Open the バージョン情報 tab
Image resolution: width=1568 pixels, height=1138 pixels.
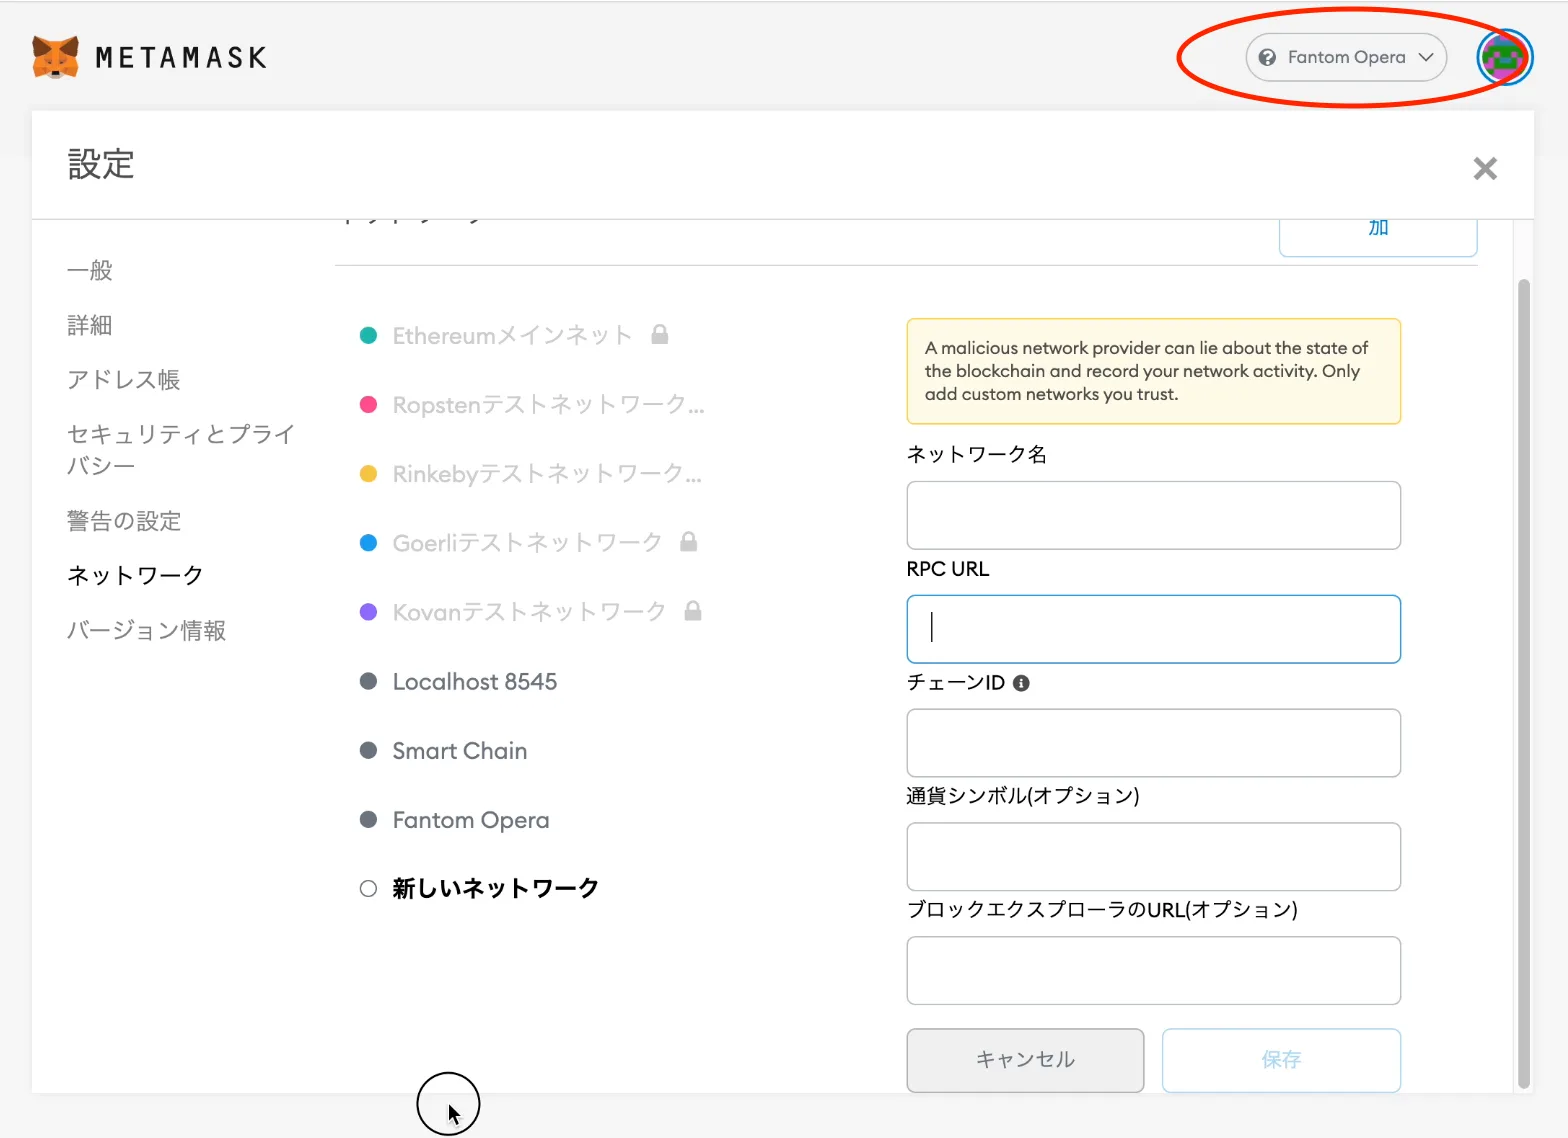click(x=147, y=630)
